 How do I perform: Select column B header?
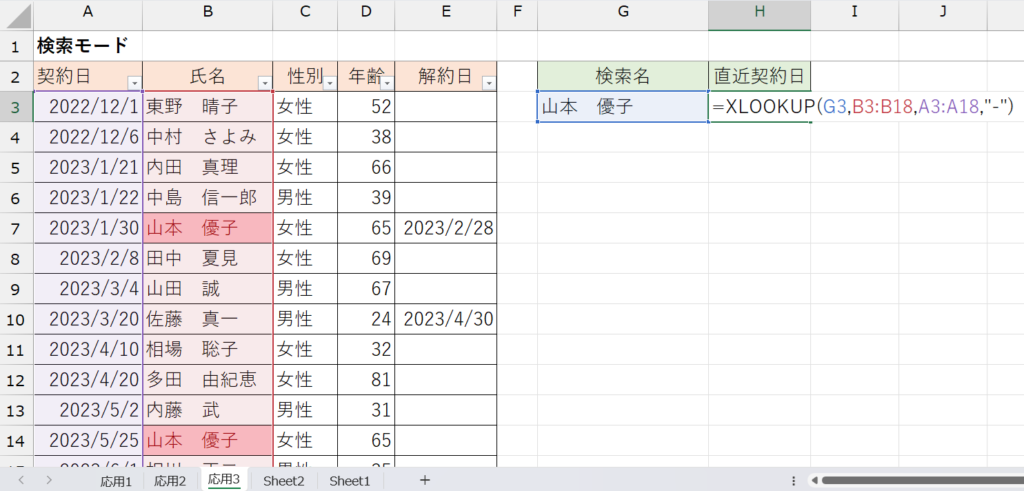pos(207,15)
